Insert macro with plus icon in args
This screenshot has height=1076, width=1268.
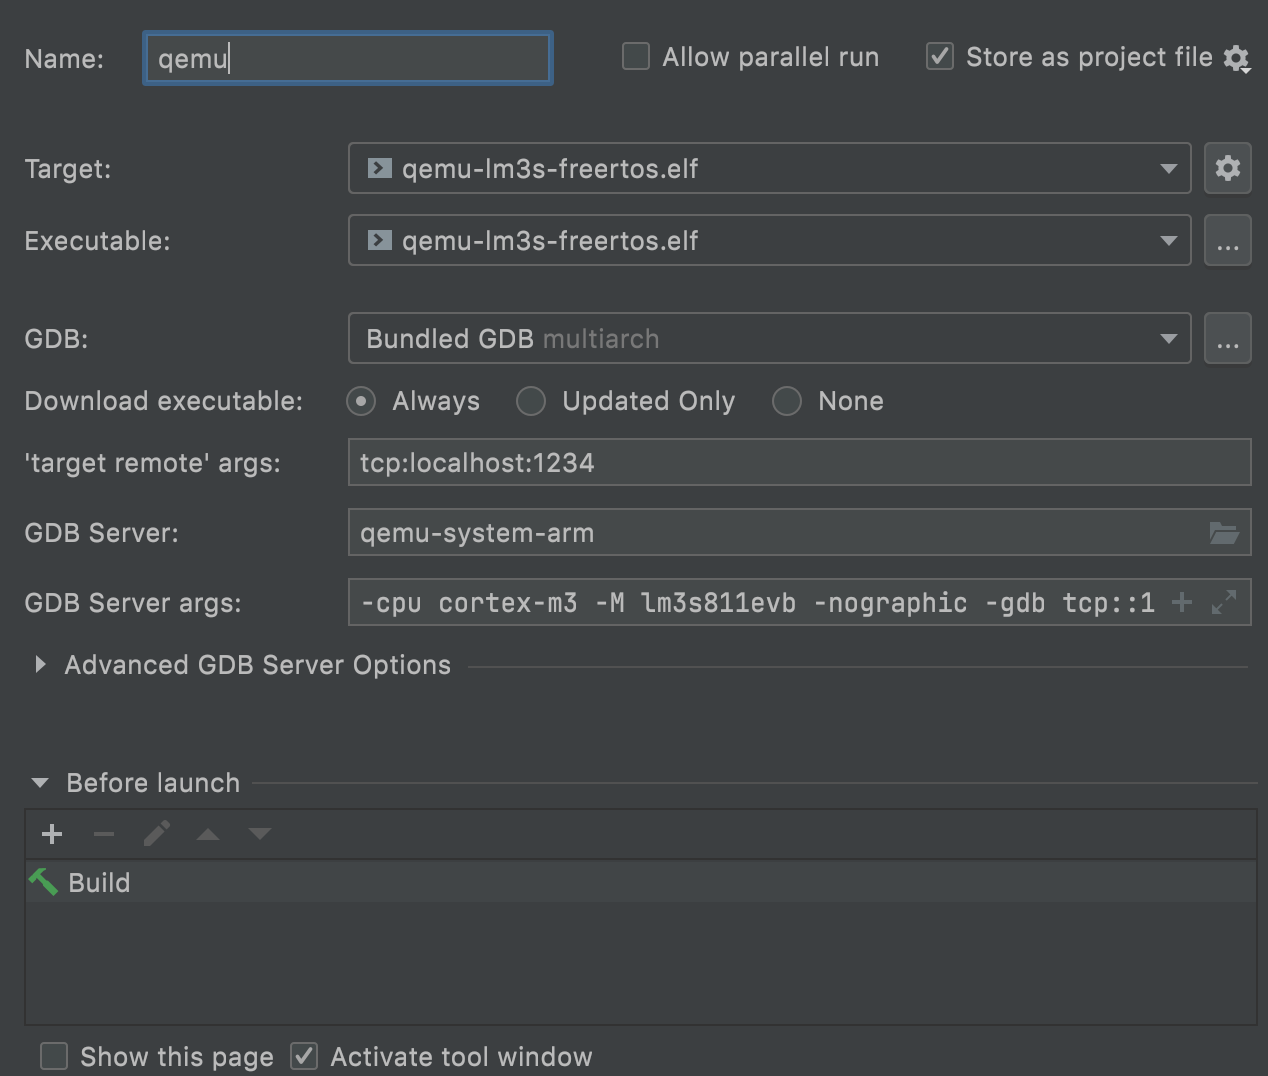click(1182, 602)
